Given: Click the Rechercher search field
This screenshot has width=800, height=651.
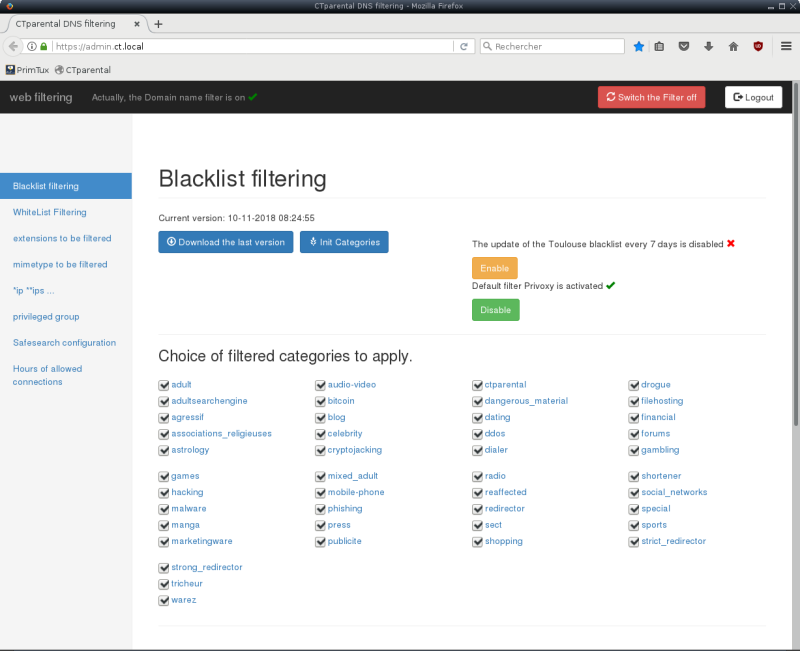Looking at the screenshot, I should [x=552, y=46].
